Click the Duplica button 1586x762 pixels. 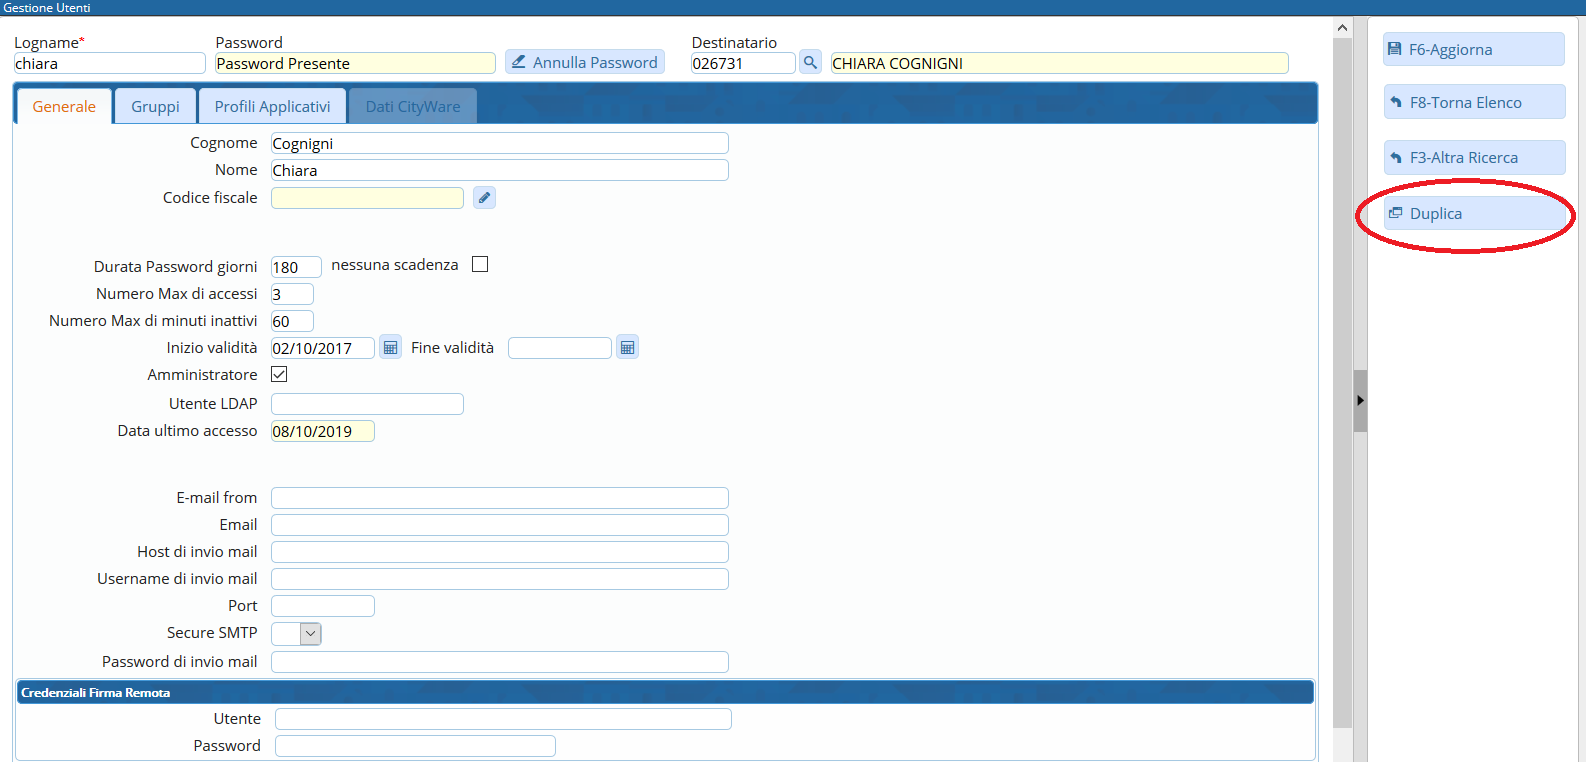coord(1473,214)
